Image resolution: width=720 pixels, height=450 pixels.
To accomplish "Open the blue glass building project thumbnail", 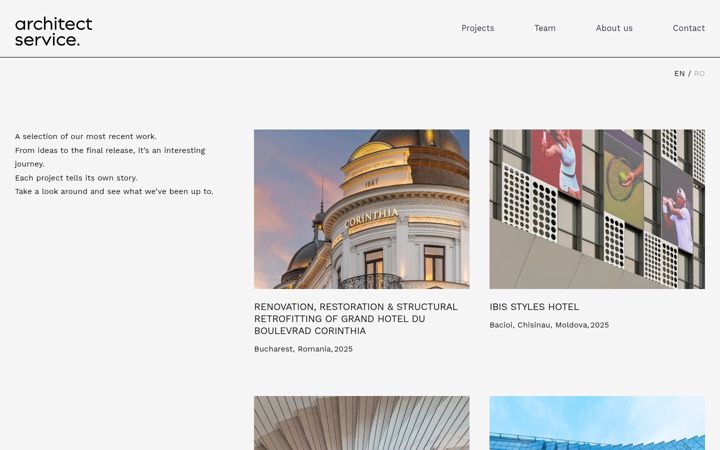I will point(597,423).
